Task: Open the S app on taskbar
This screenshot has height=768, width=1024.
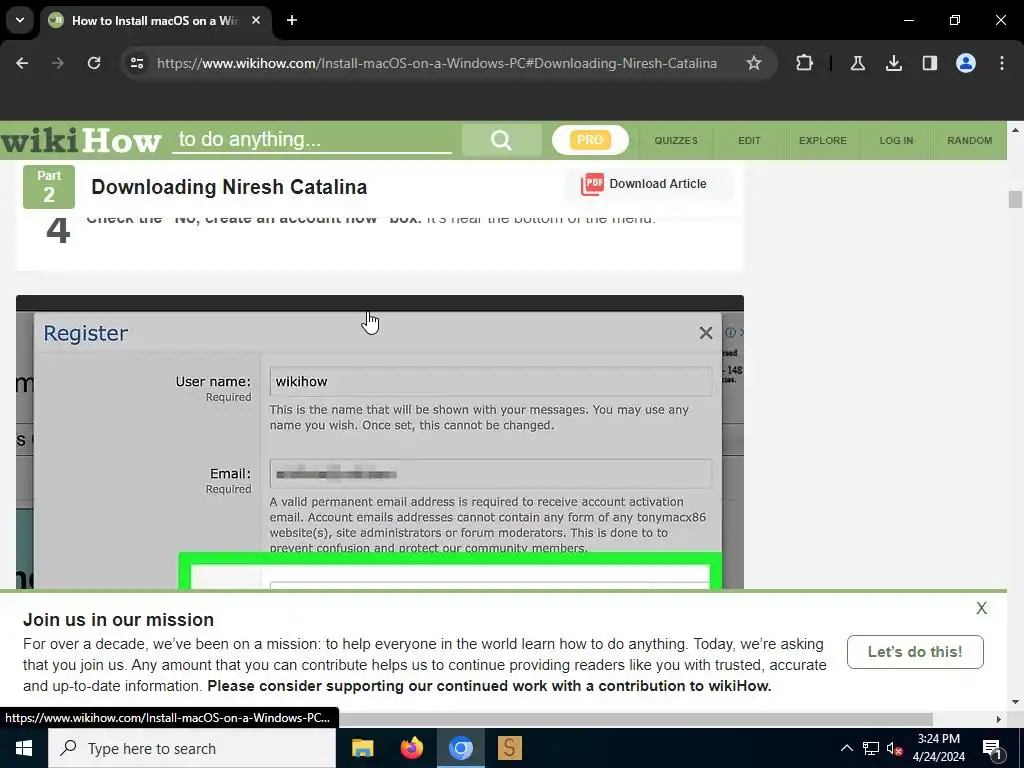Action: [509, 748]
